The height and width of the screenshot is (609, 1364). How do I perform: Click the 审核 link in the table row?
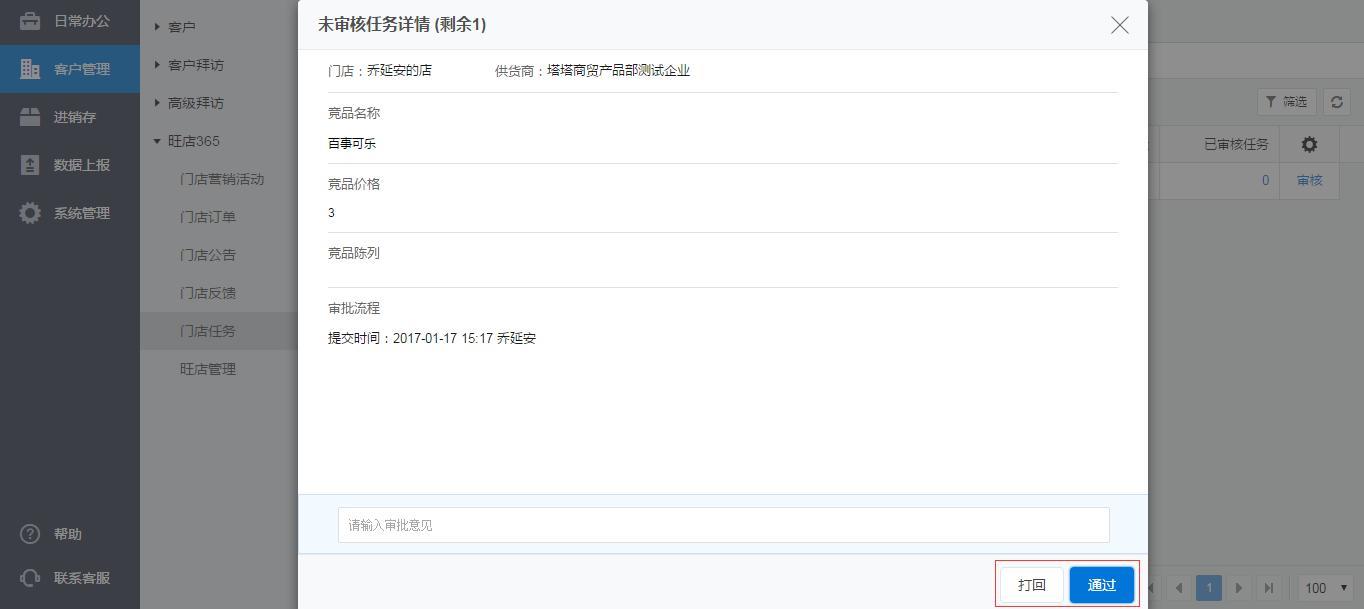coord(1310,180)
